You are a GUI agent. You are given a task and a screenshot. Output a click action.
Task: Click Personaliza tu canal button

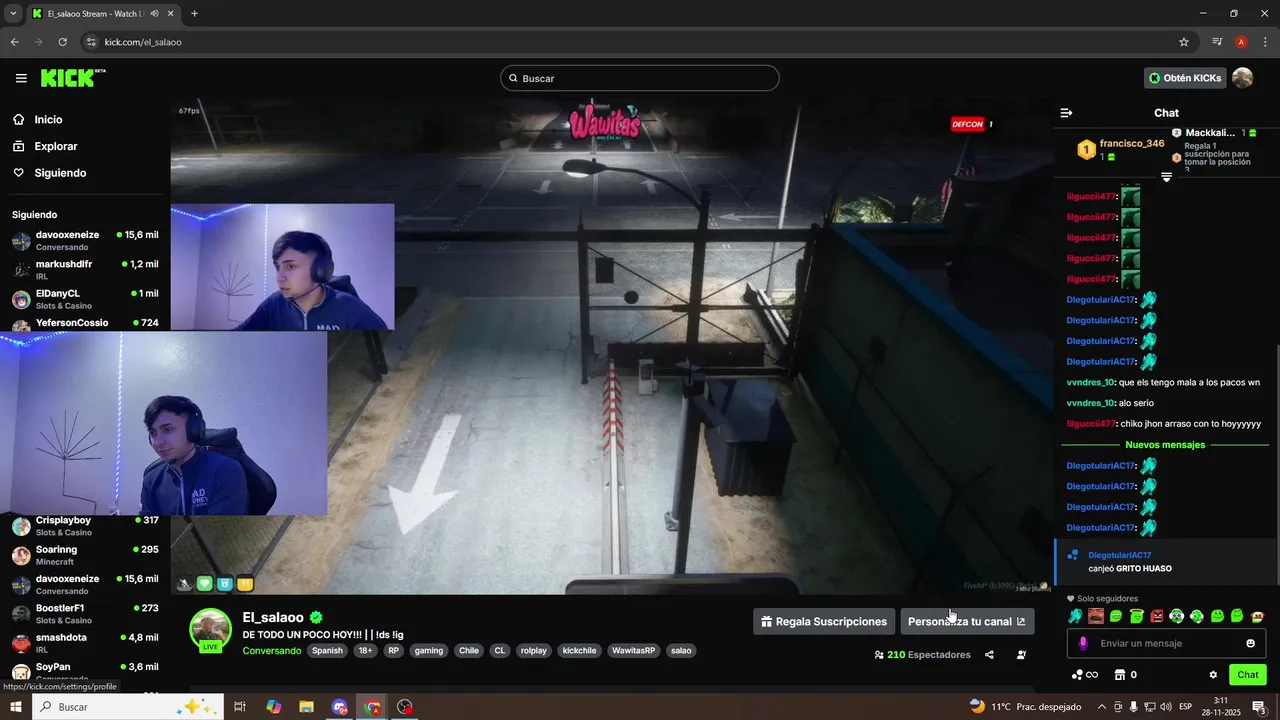(x=967, y=621)
